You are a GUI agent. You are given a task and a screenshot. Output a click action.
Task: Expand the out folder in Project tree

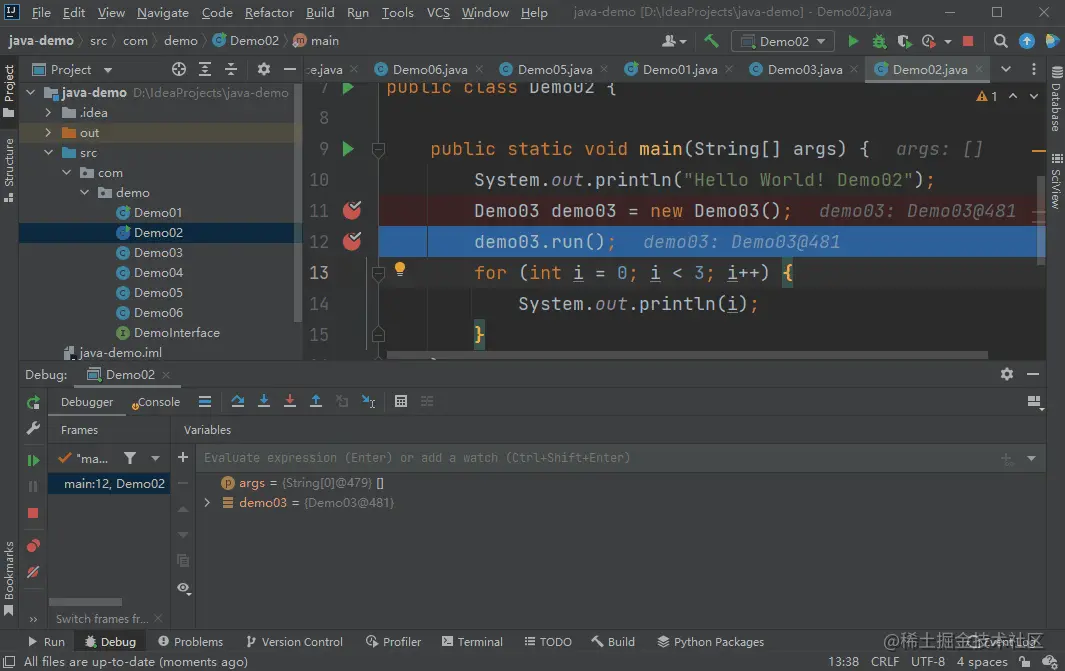click(48, 133)
